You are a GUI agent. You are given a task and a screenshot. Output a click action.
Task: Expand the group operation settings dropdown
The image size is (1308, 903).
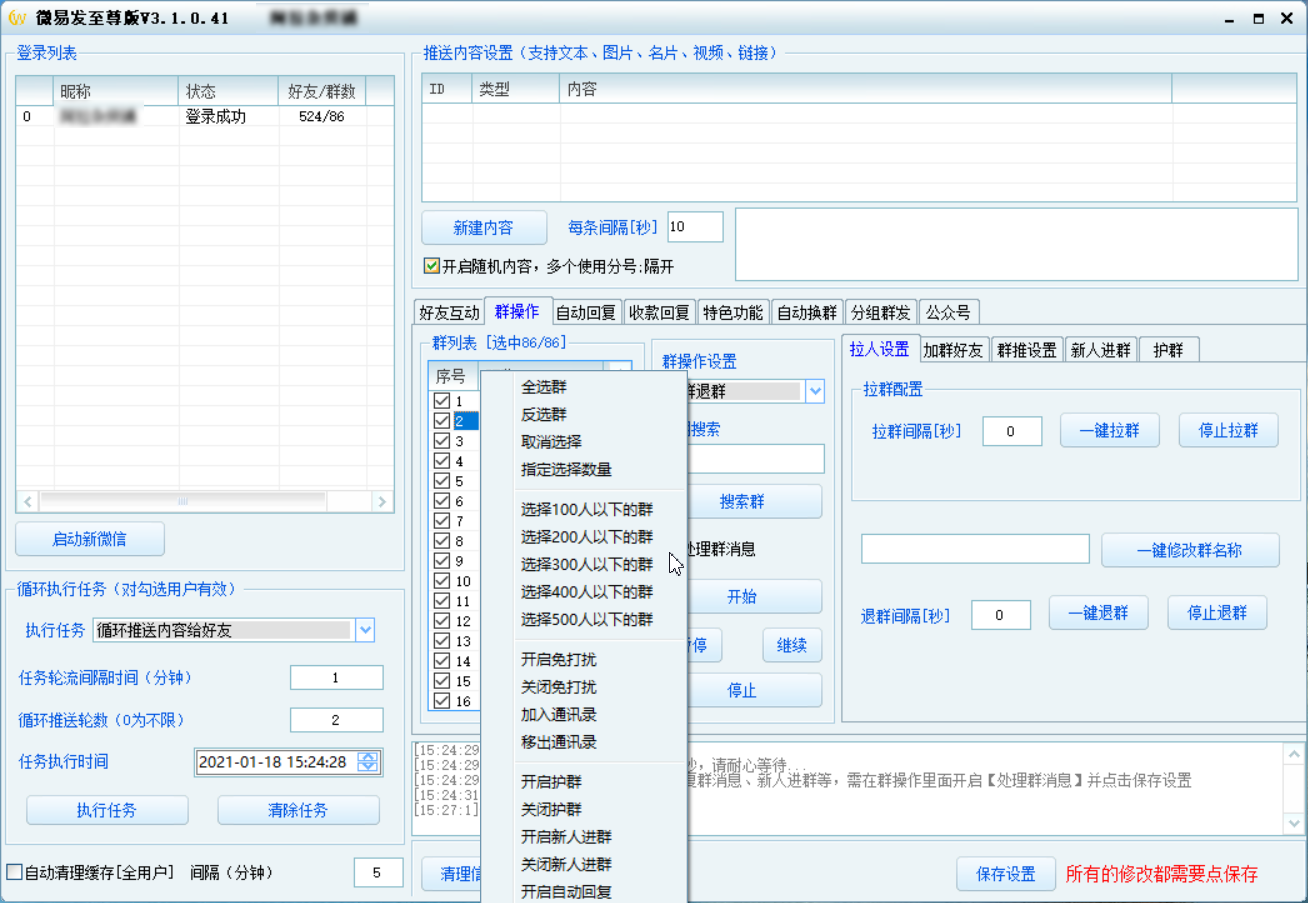815,392
